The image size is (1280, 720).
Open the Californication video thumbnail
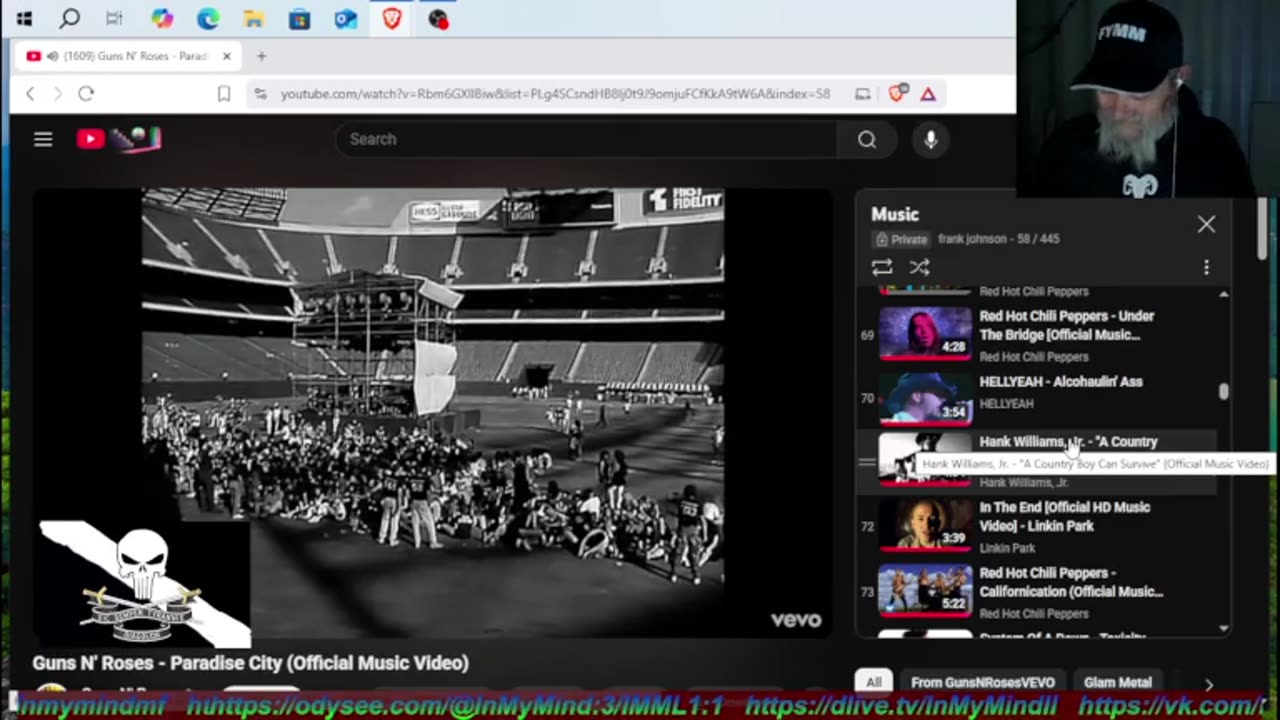coord(925,591)
